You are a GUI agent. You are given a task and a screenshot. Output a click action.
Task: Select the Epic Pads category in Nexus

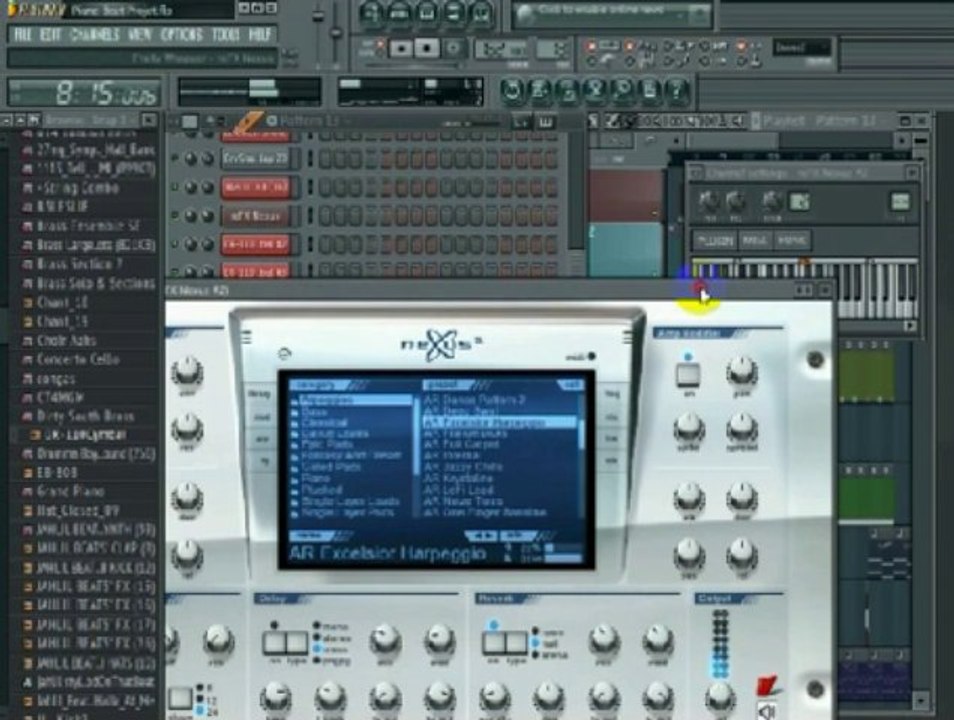tap(327, 445)
